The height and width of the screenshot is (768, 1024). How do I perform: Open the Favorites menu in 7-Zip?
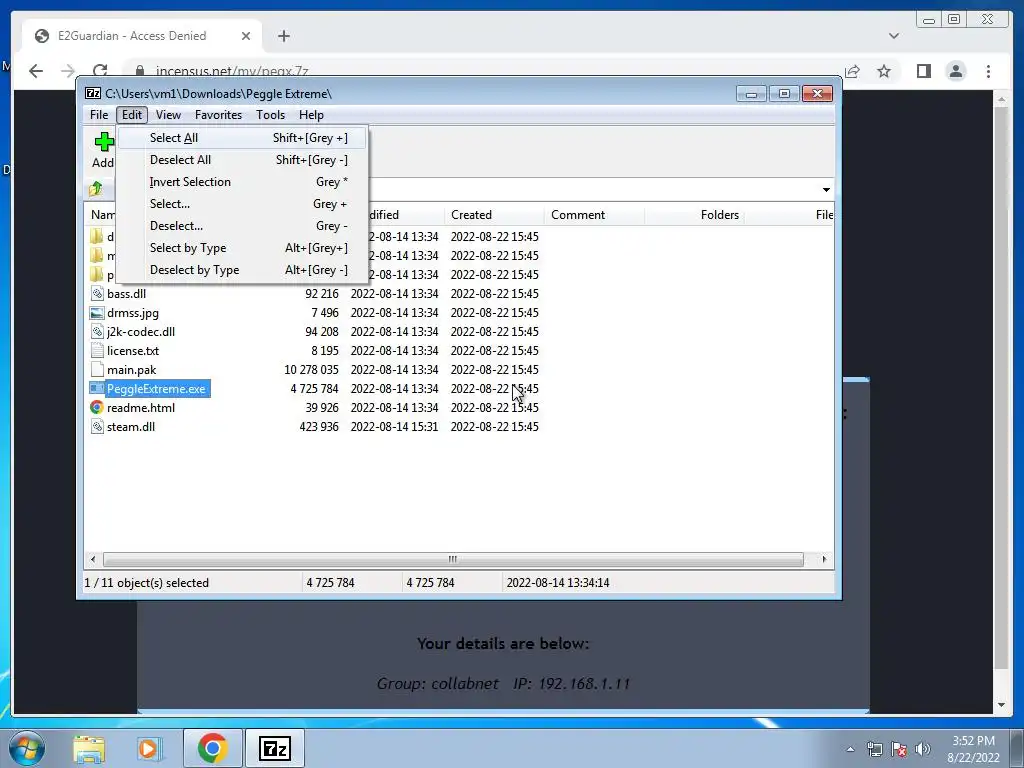[218, 115]
